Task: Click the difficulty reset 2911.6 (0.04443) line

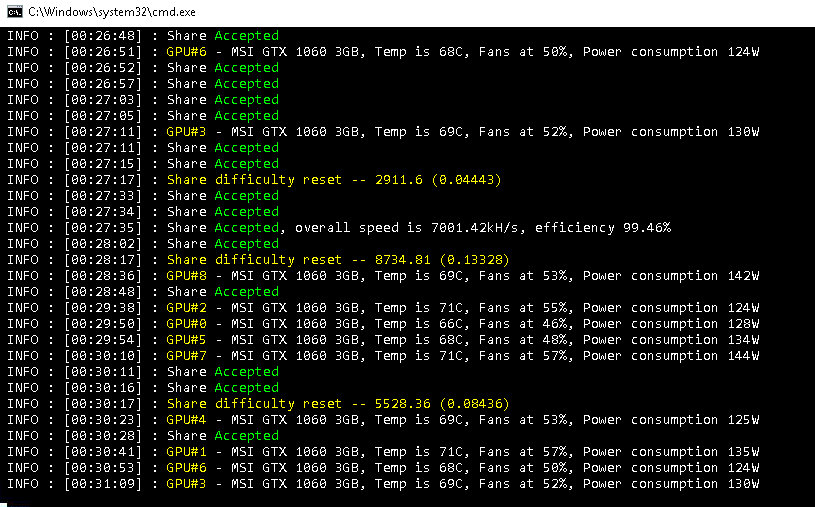Action: point(254,180)
